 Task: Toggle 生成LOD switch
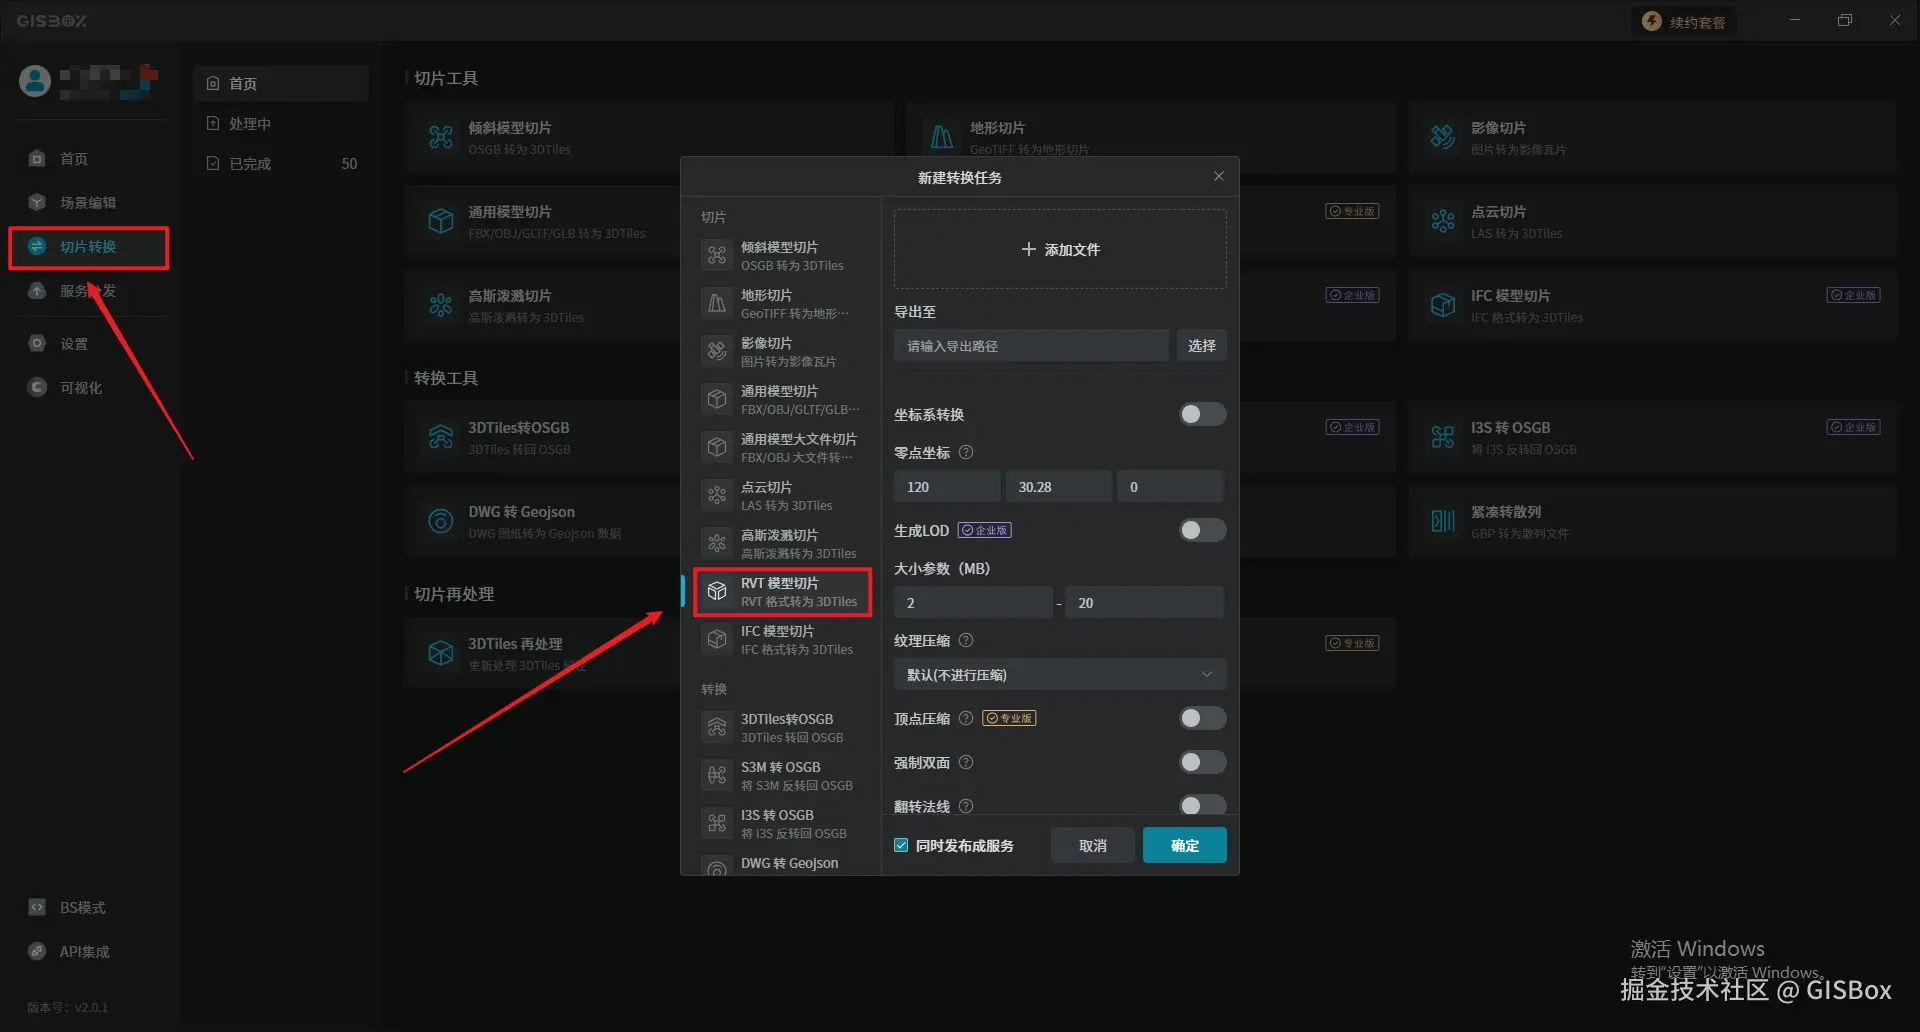pos(1202,530)
